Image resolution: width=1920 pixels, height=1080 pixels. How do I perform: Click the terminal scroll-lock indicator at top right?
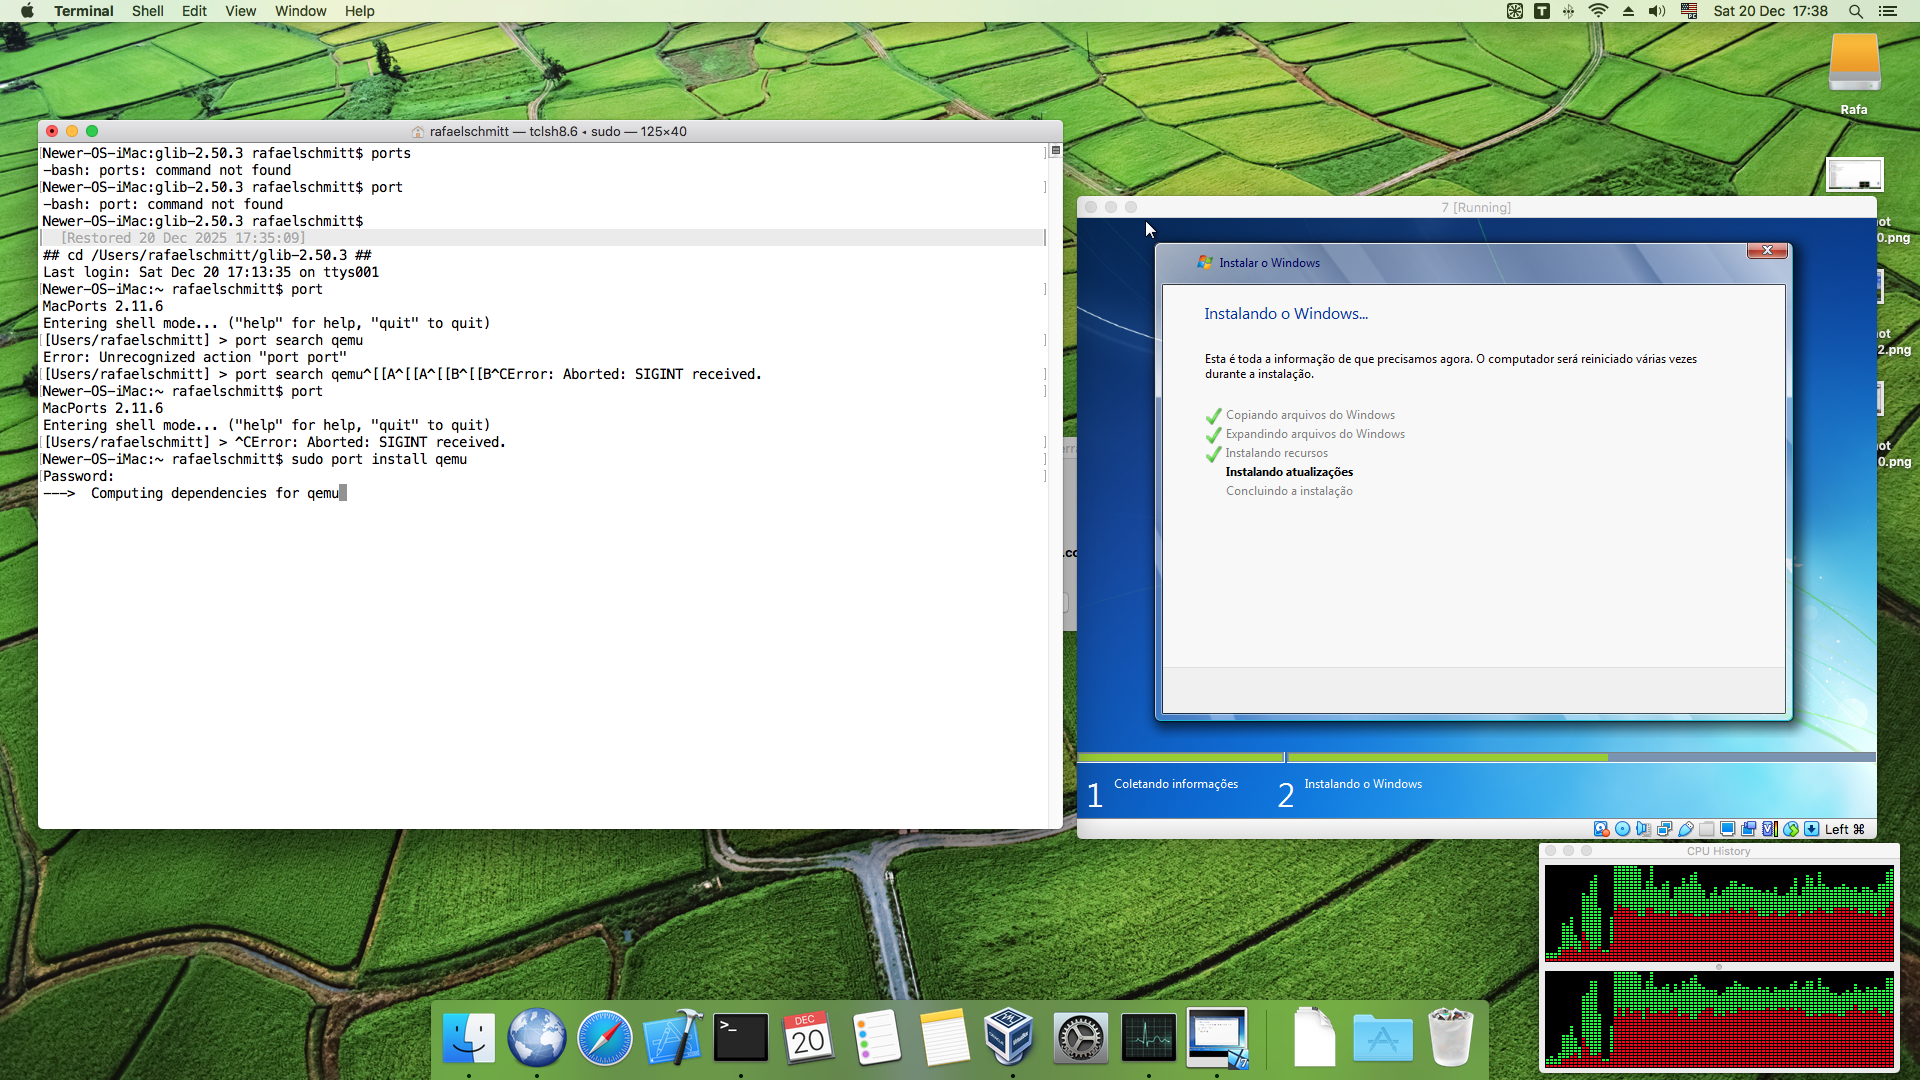[1055, 150]
